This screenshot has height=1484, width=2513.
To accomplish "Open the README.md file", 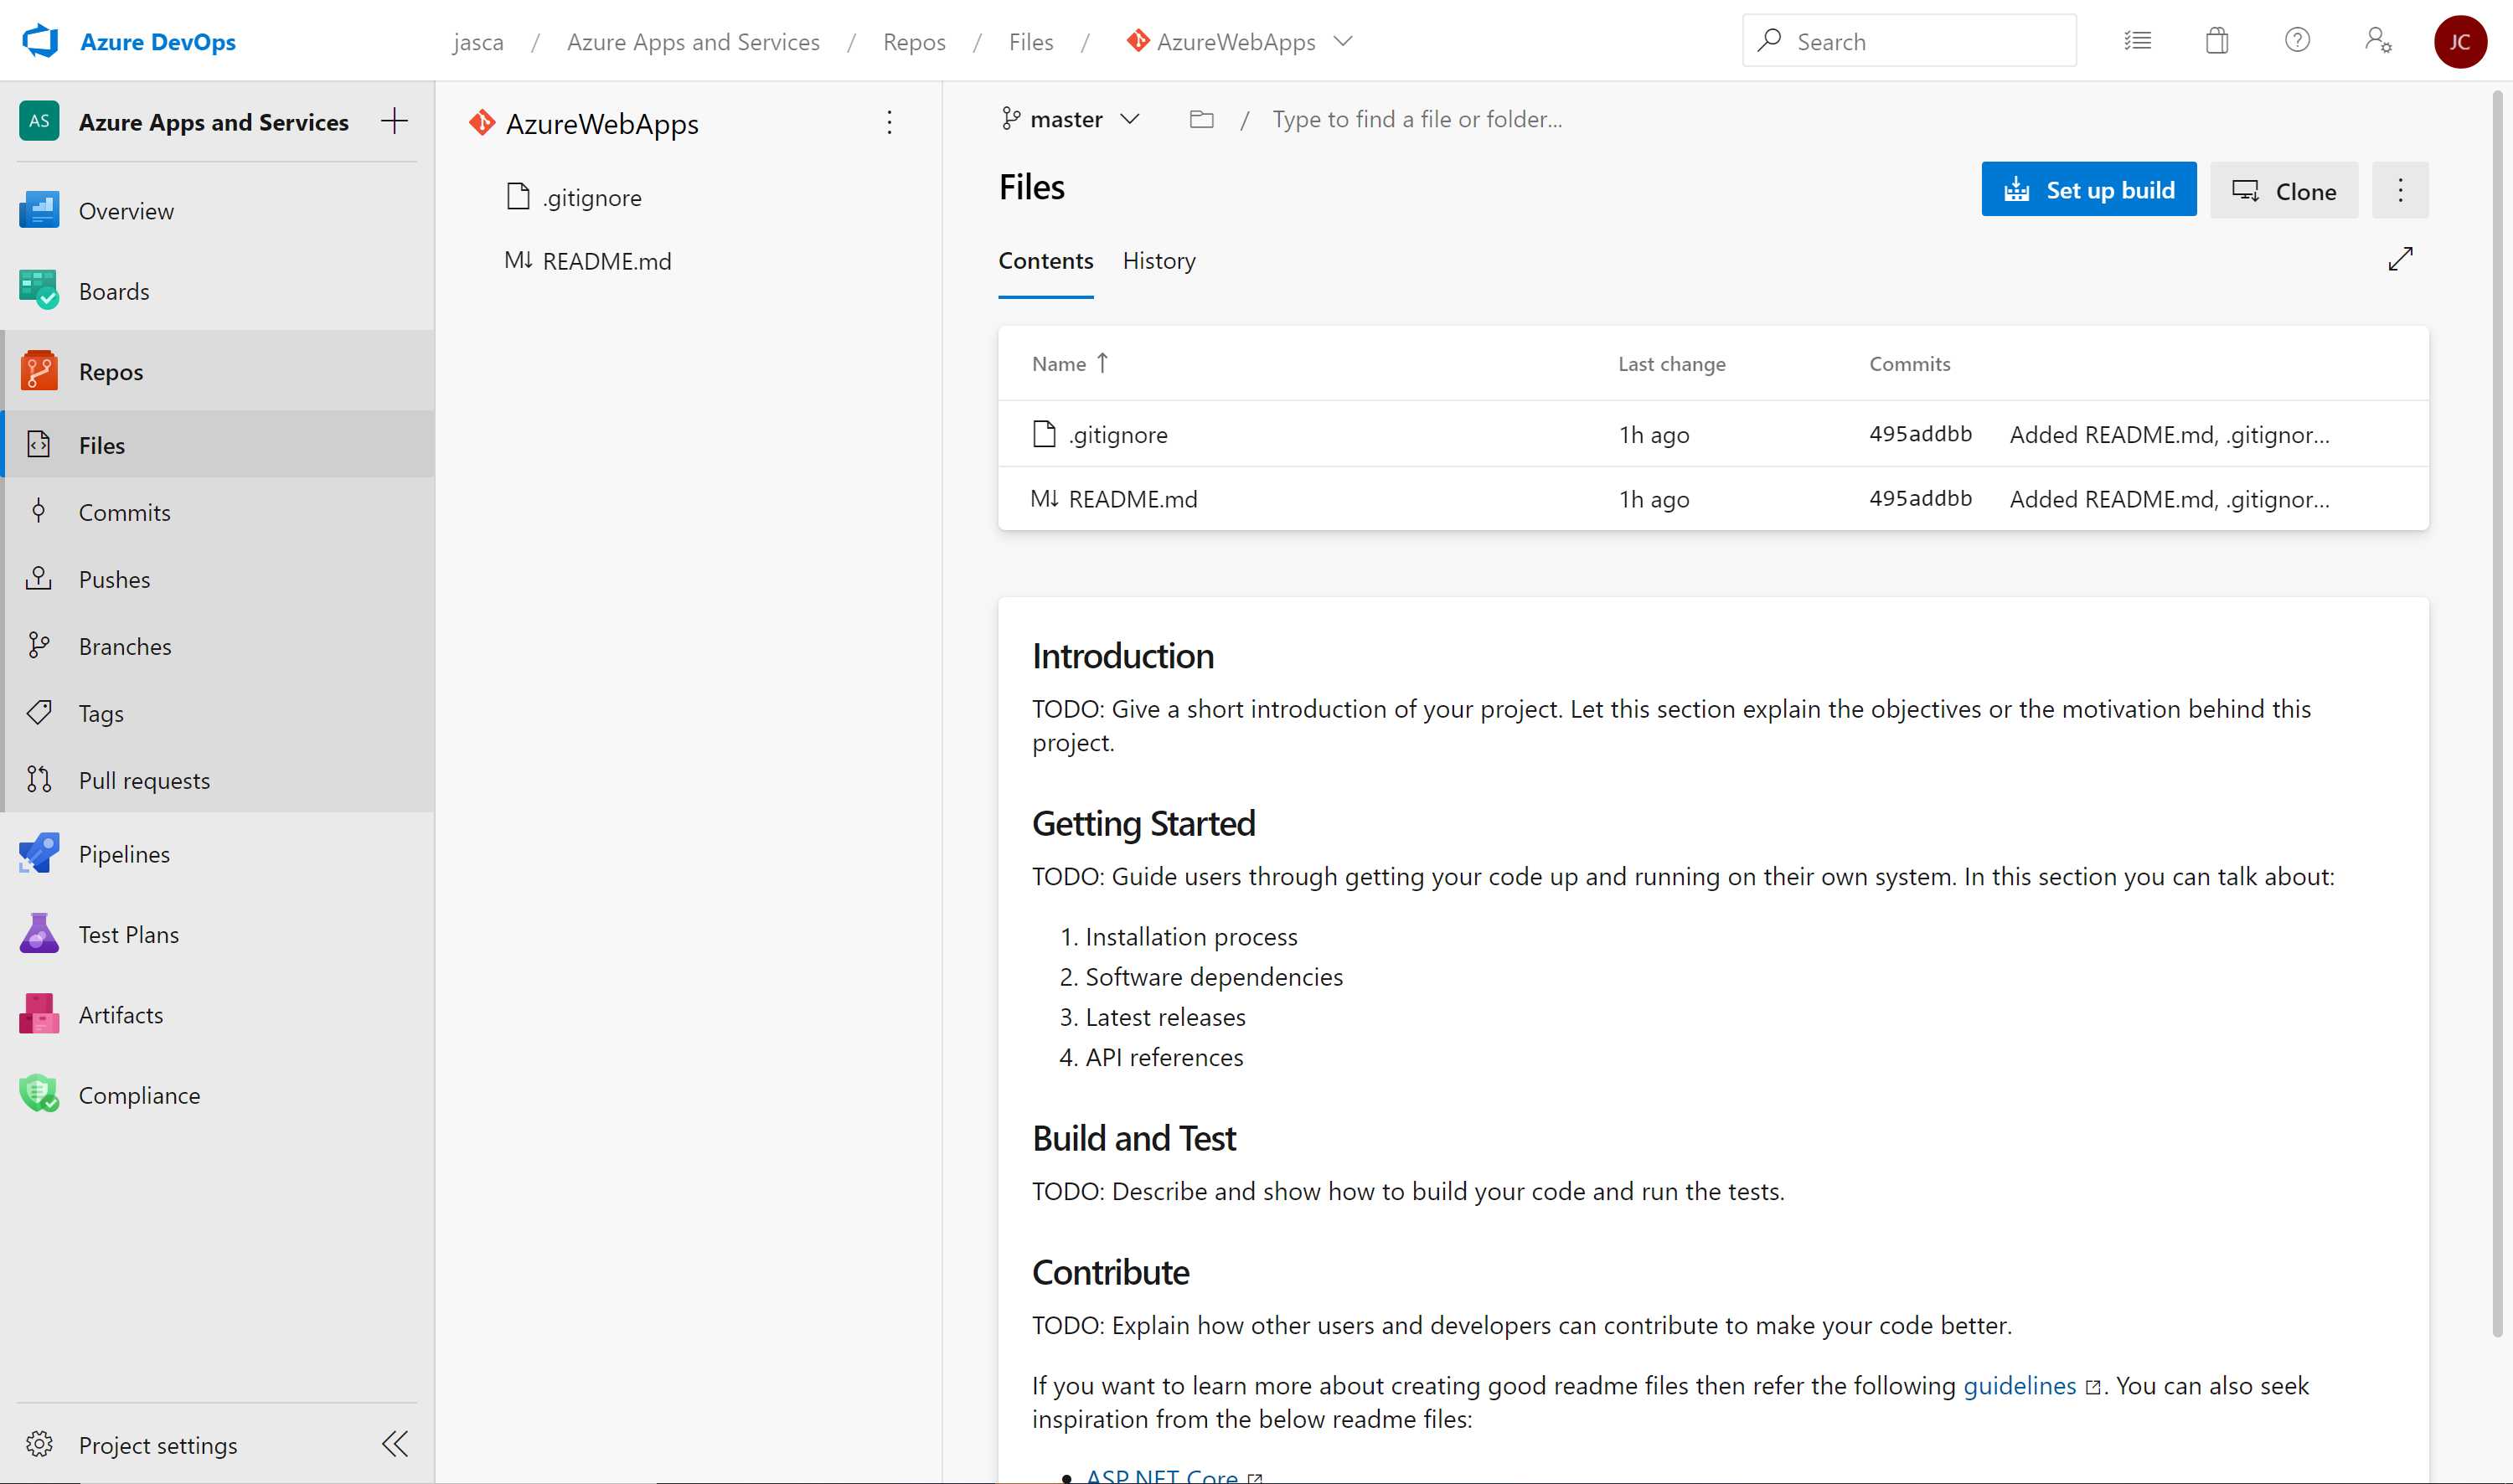I will pos(1133,498).
